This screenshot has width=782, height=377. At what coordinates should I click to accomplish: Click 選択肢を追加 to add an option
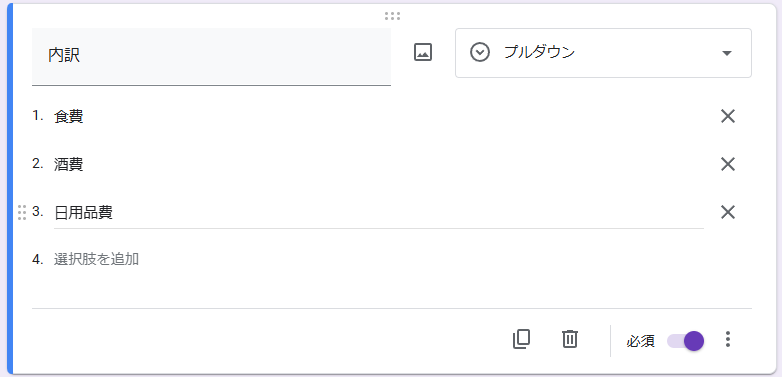(x=96, y=259)
